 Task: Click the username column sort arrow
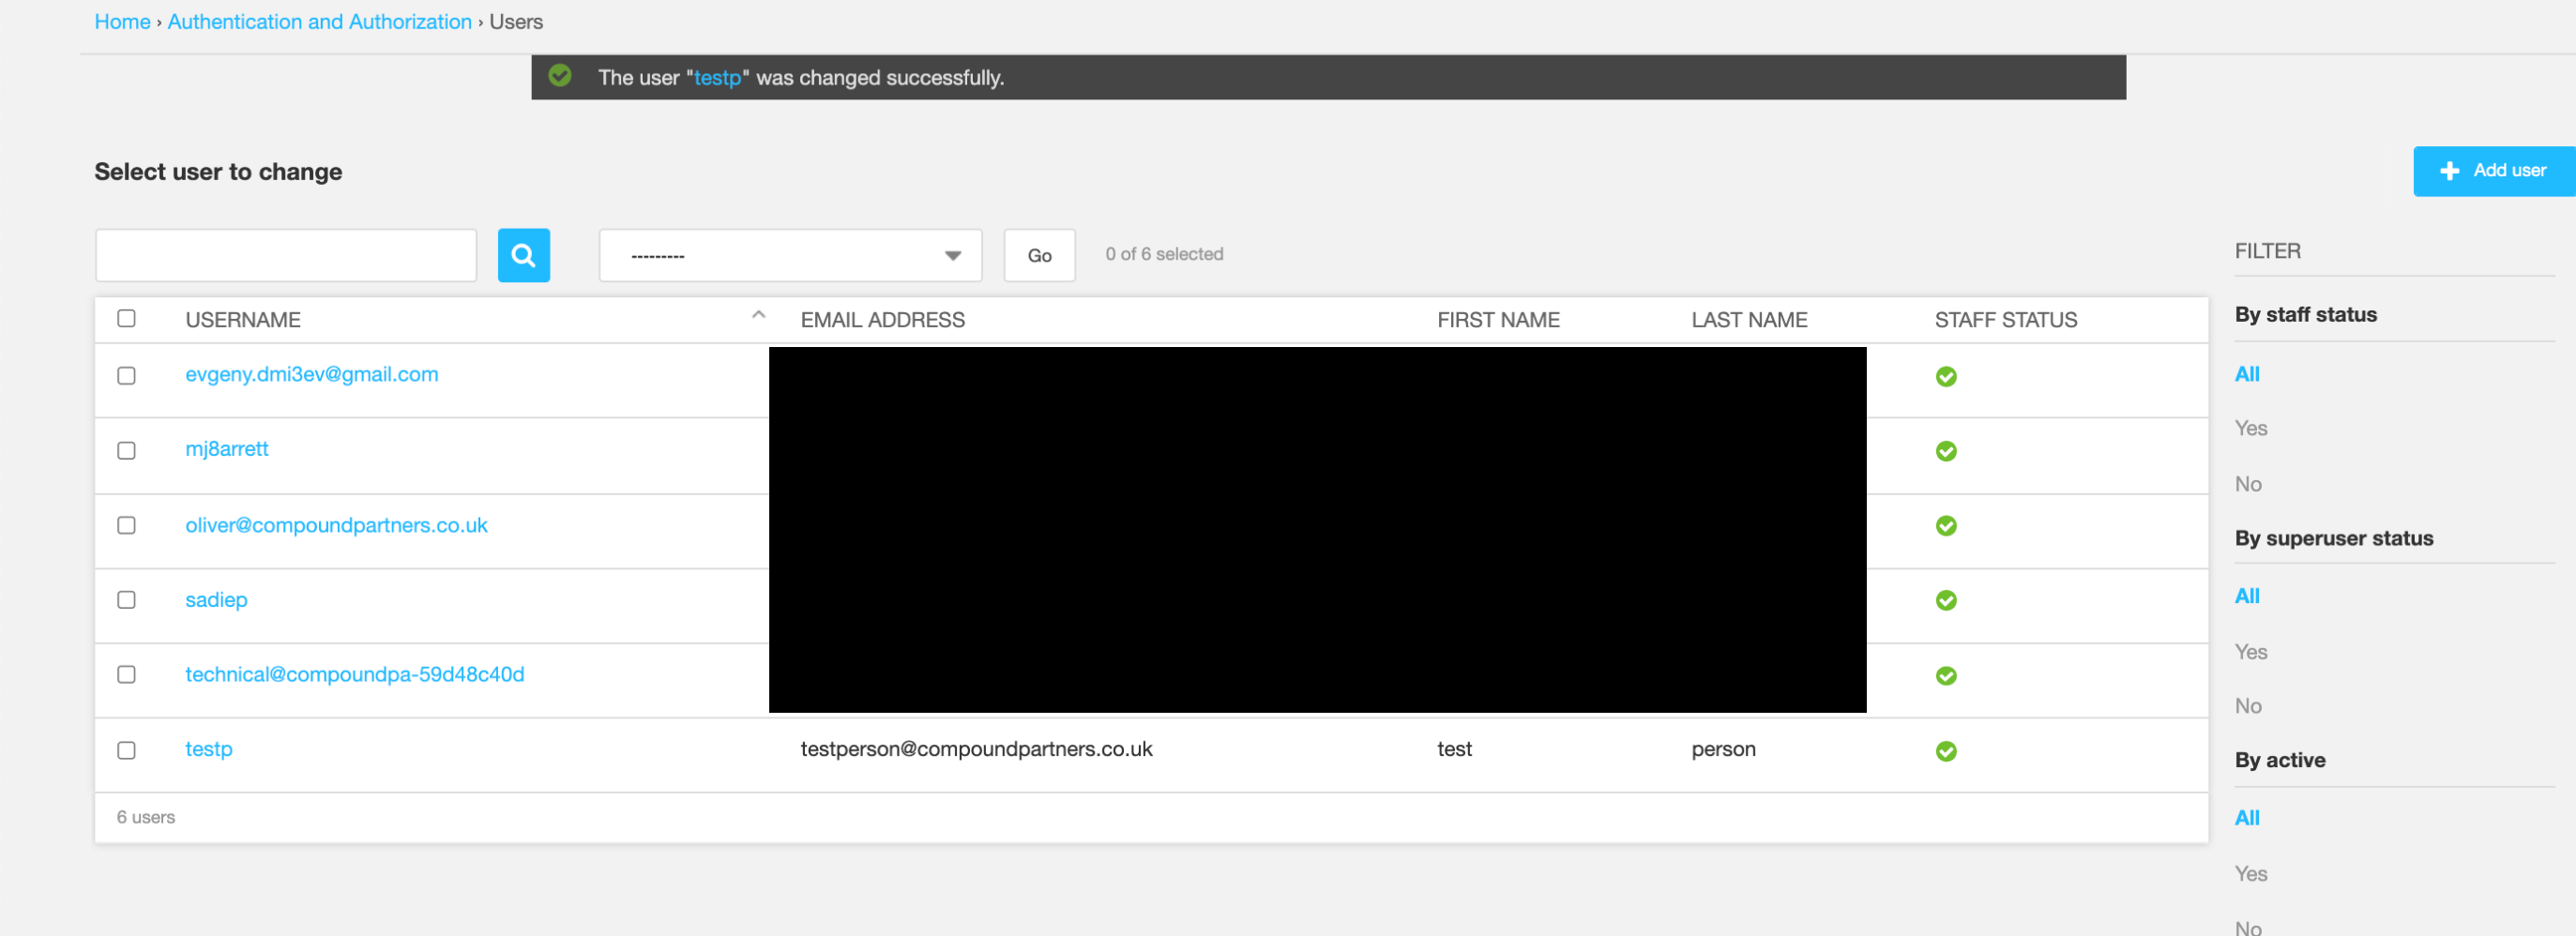coord(758,315)
